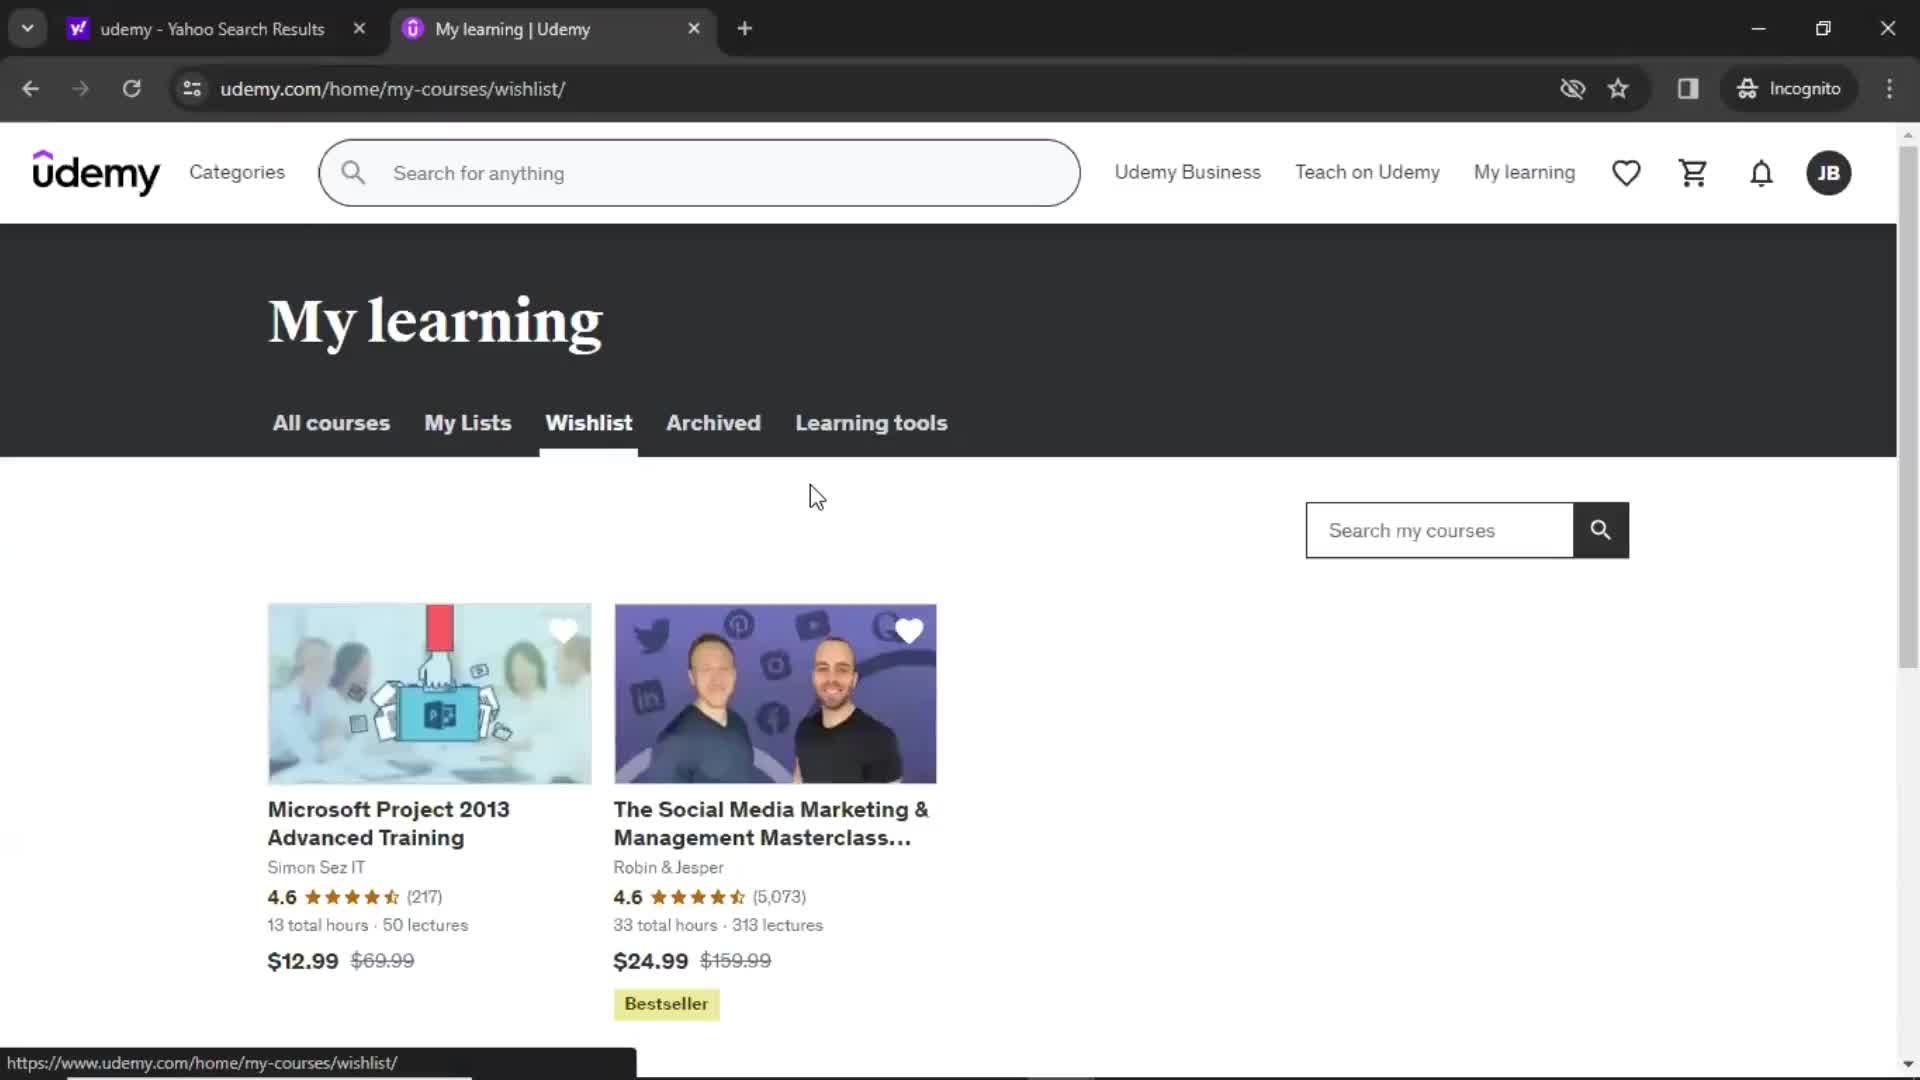
Task: Go back with browser back arrow
Action: tap(30, 89)
